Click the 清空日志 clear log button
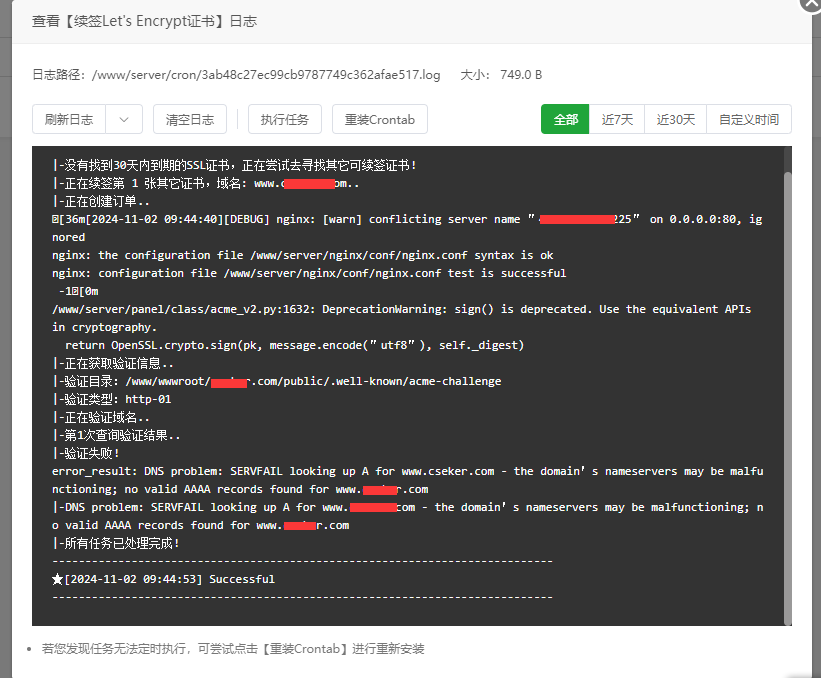Screen dimensions: 821x678 pos(190,119)
